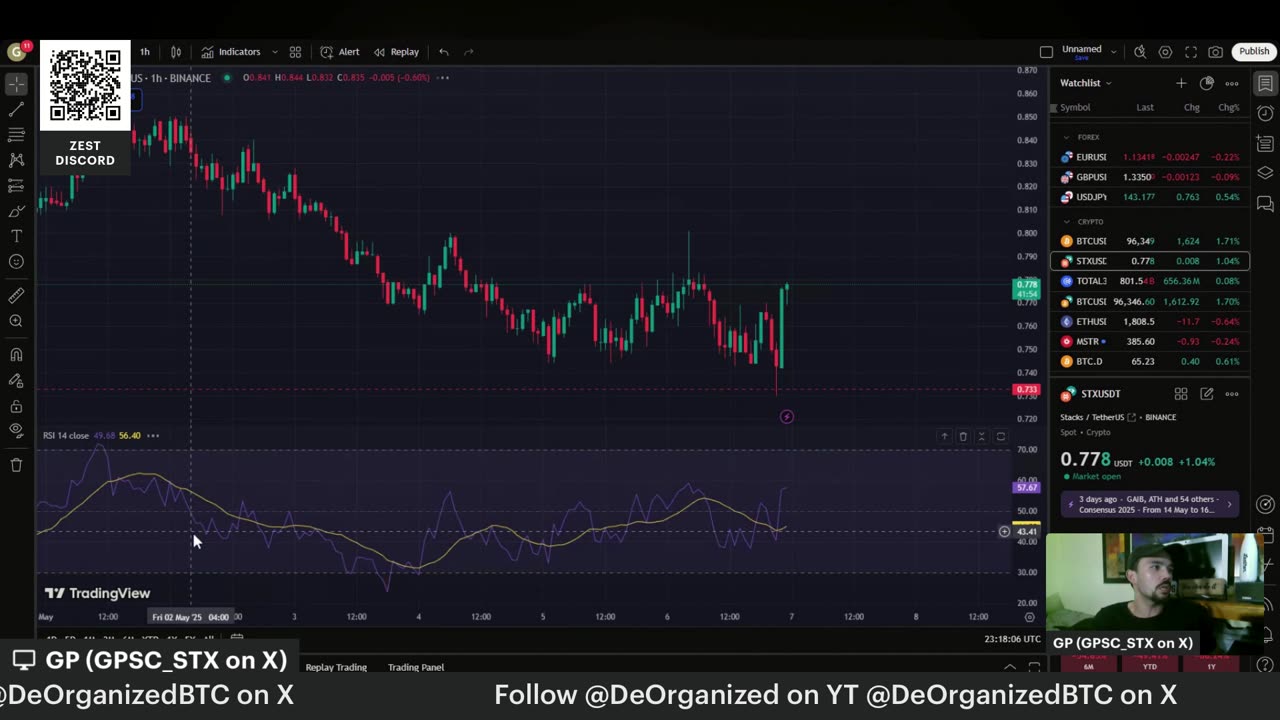Screen dimensions: 1280x720
Task: Open the Trading Panel tab
Action: point(416,667)
